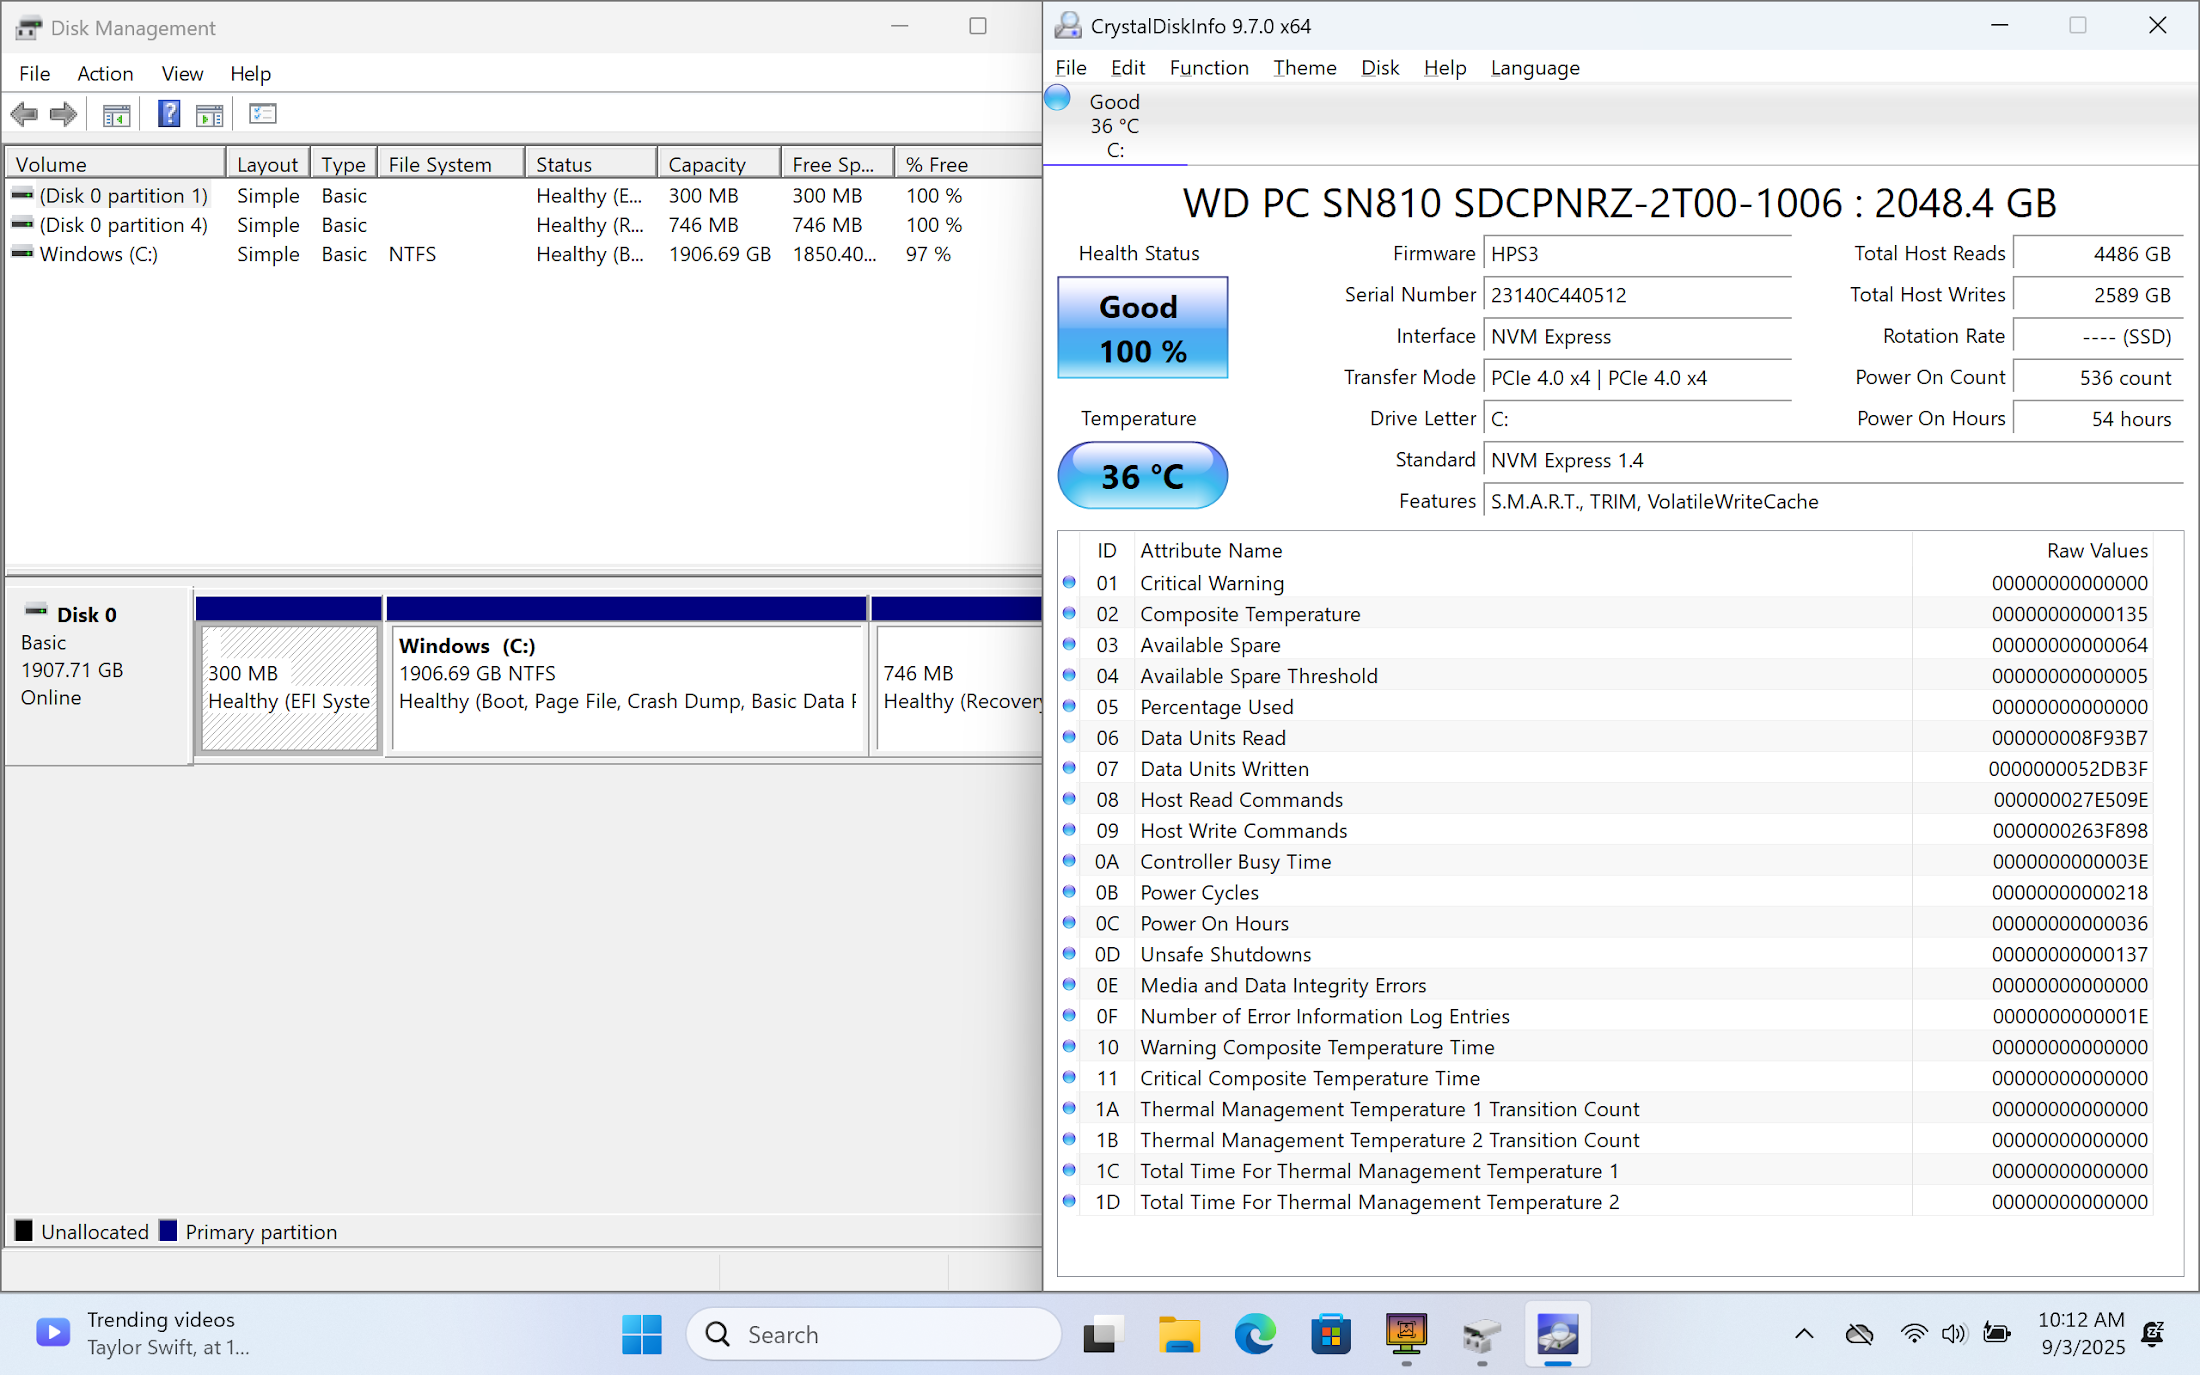2200x1375 pixels.
Task: Click the Disk 0 drive icon
Action: (x=36, y=611)
